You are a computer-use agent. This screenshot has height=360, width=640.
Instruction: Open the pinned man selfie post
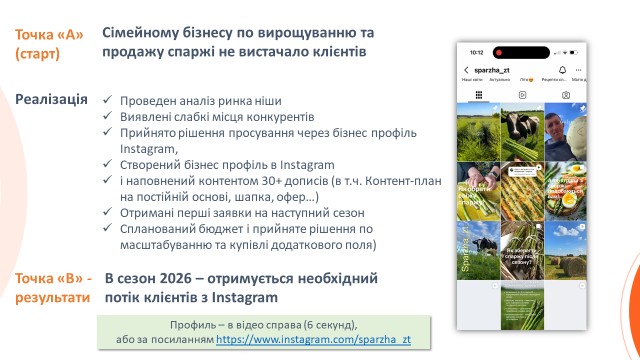566,132
